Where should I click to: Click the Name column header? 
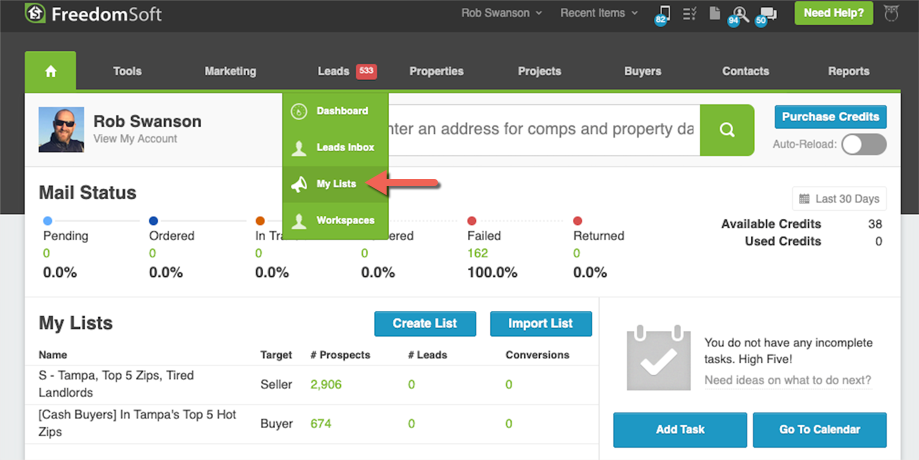(53, 355)
